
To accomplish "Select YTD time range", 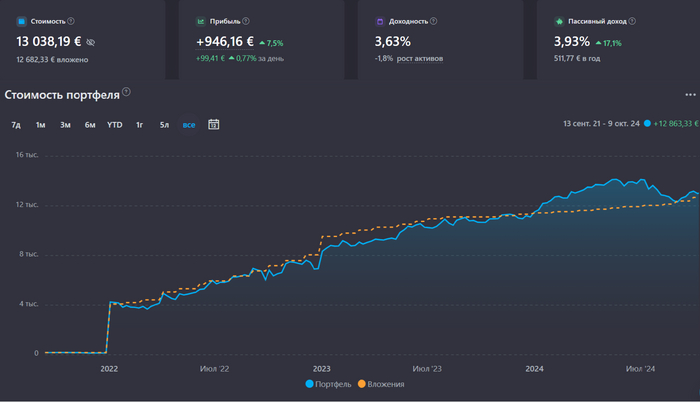I will point(115,125).
